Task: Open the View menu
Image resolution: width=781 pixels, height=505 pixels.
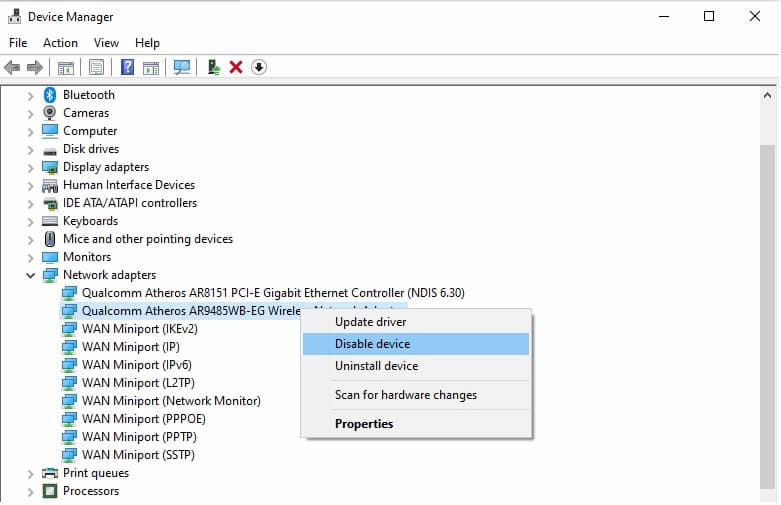Action: pyautogui.click(x=106, y=43)
